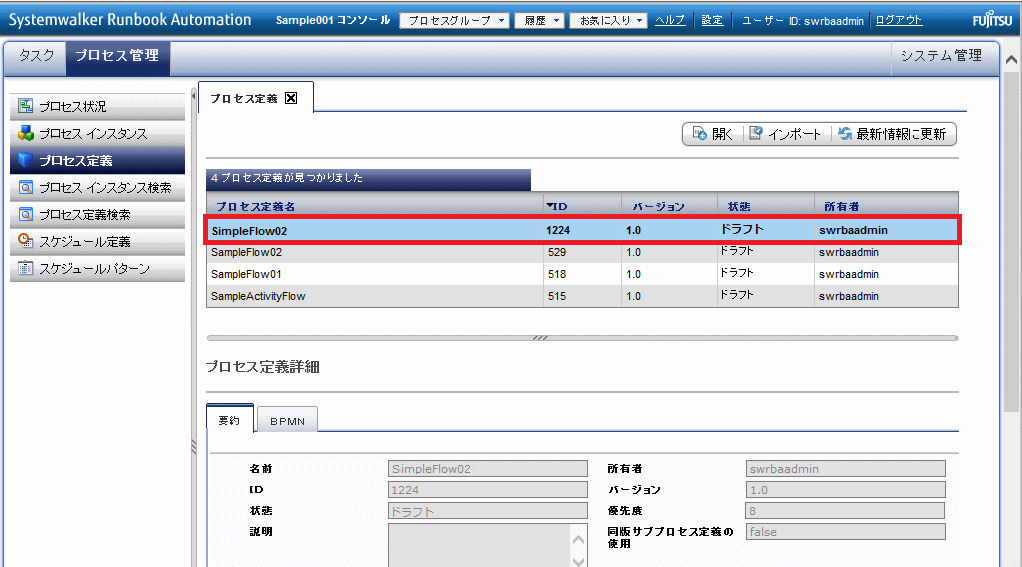This screenshot has width=1022, height=567.
Task: Close the プロセス定義 tab with X
Action: [291, 98]
